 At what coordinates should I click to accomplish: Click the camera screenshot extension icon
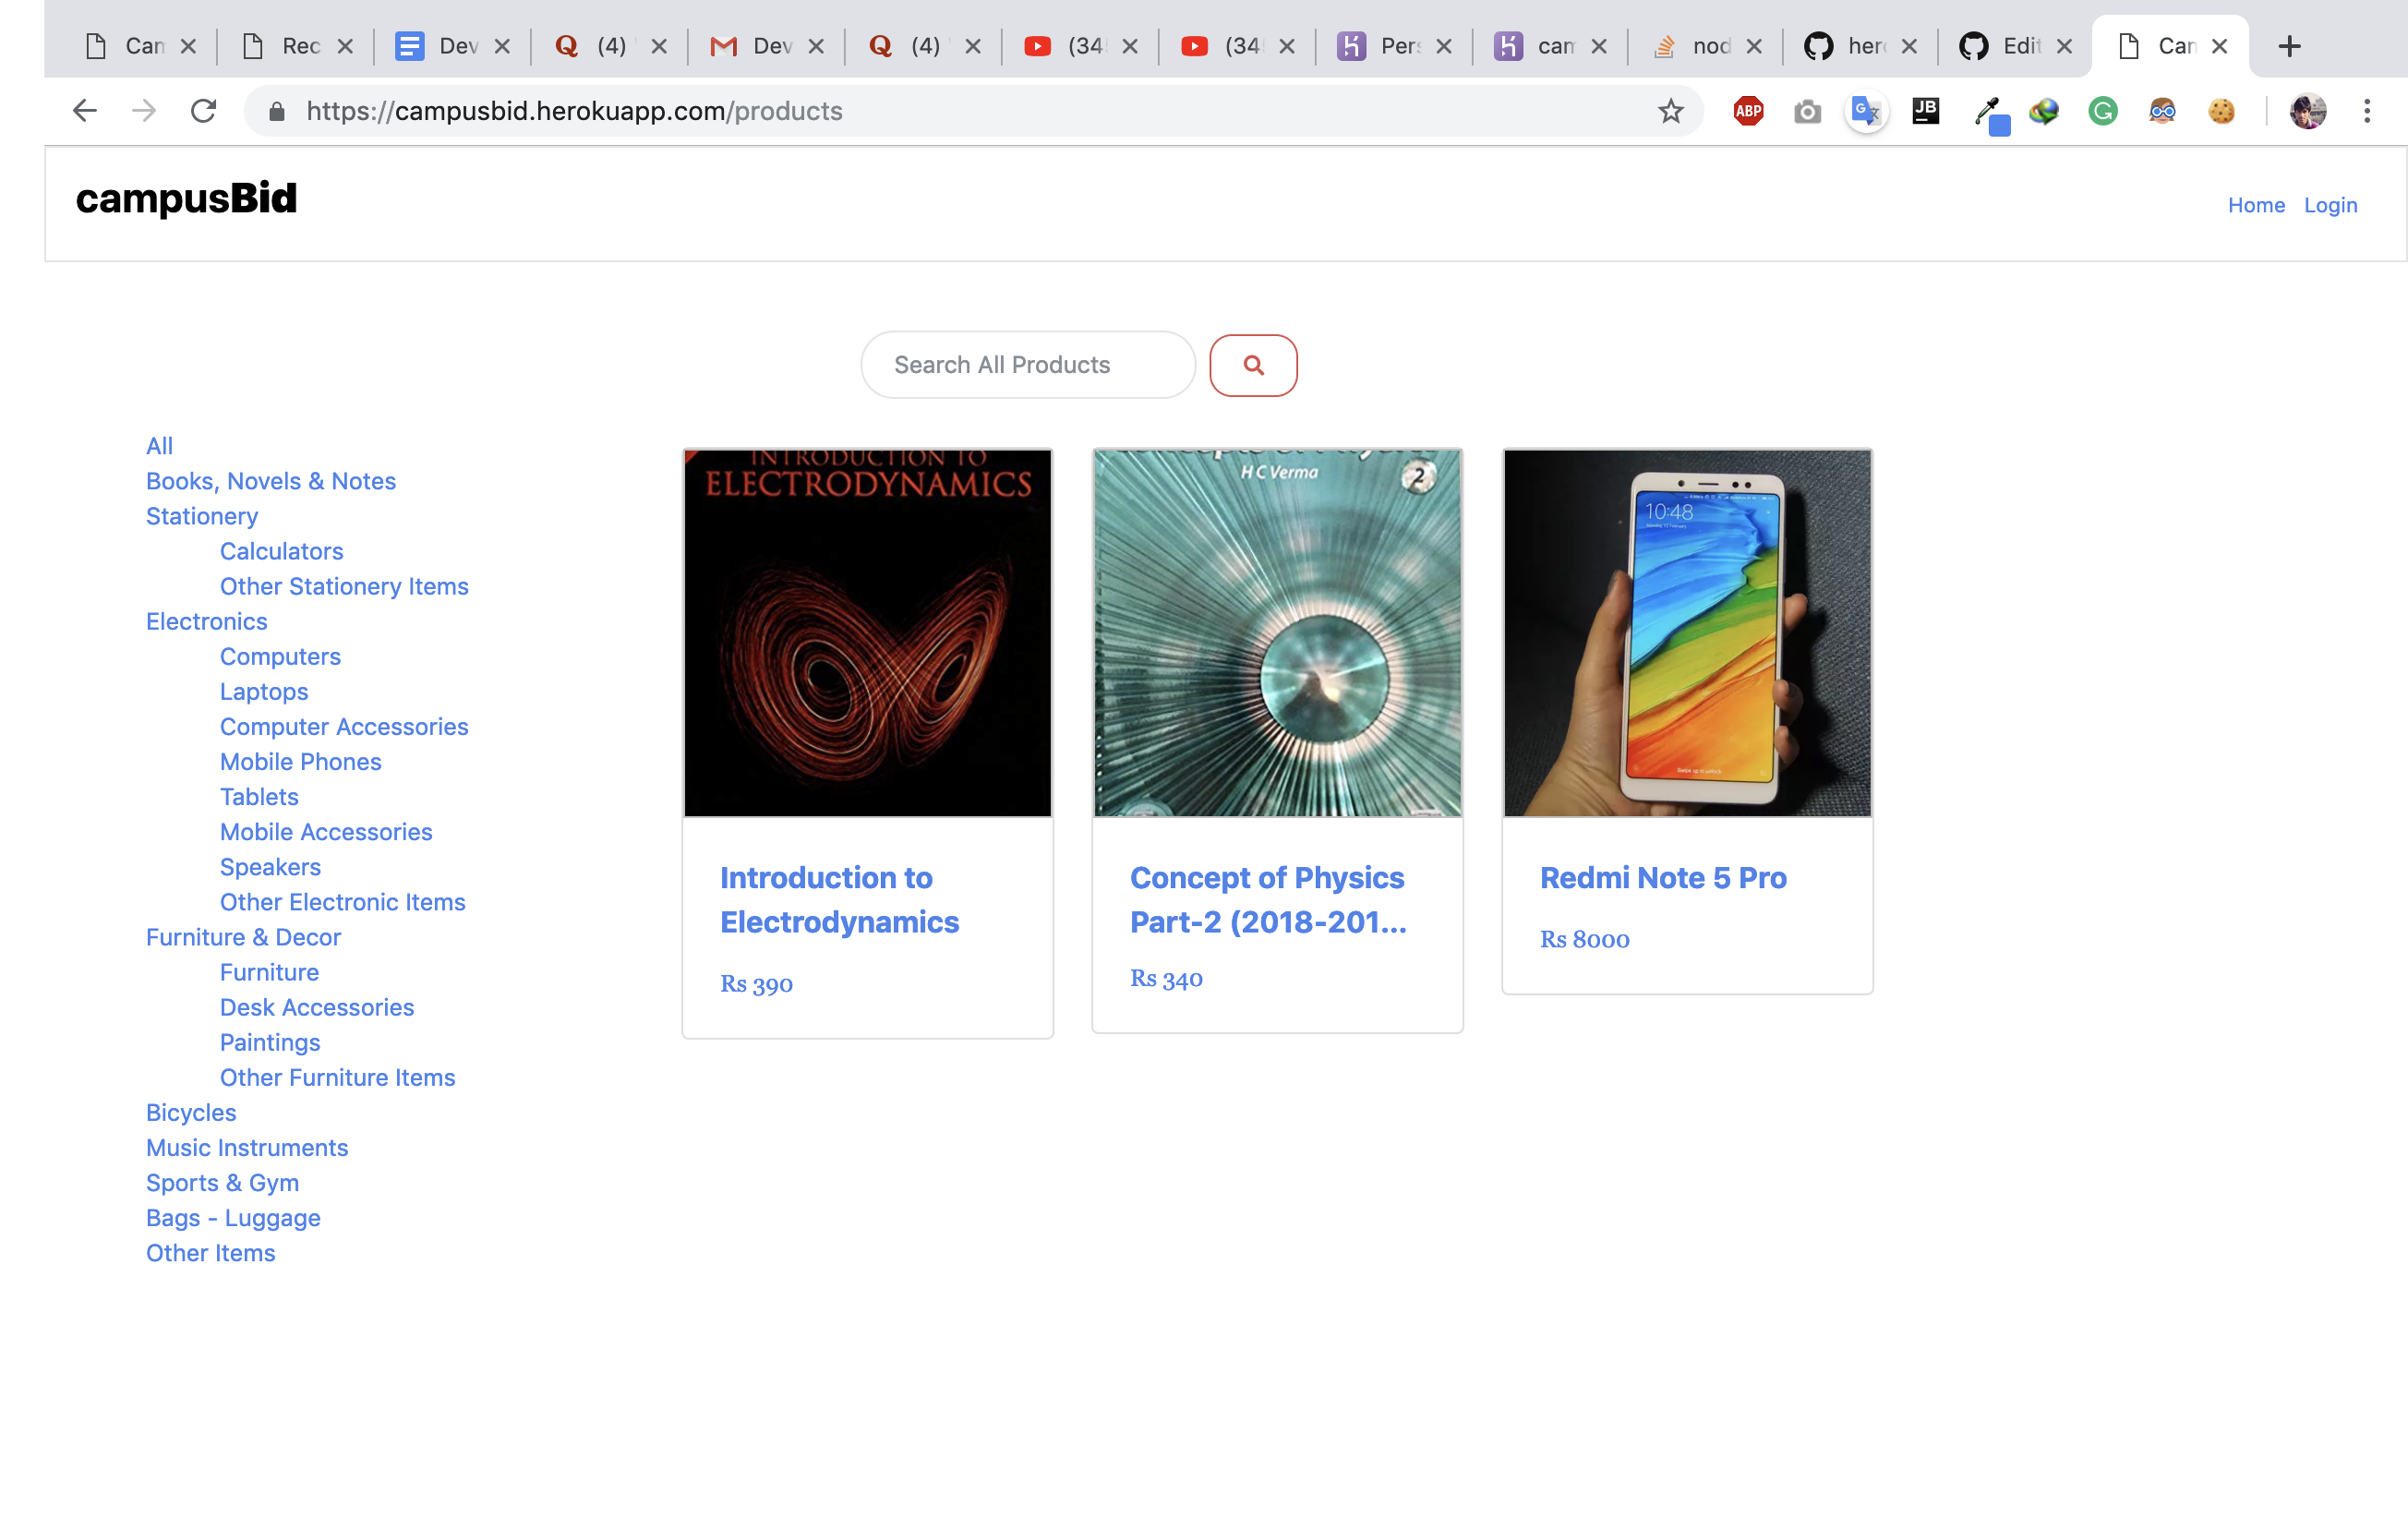[1806, 111]
